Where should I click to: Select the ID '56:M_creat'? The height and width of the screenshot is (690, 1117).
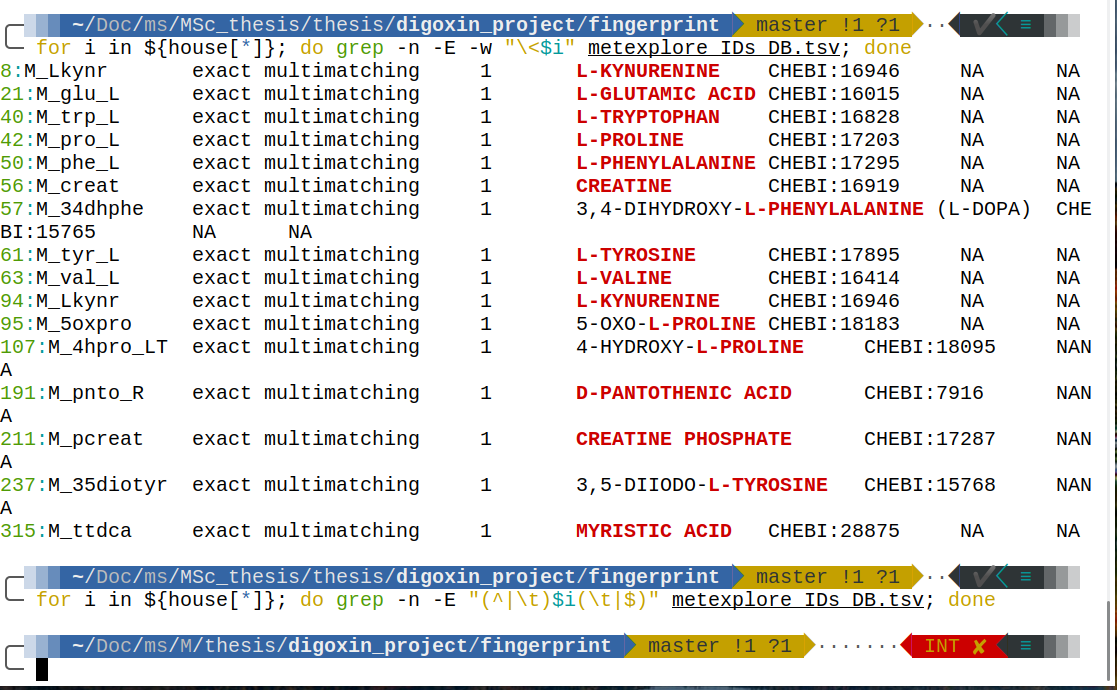[60, 186]
